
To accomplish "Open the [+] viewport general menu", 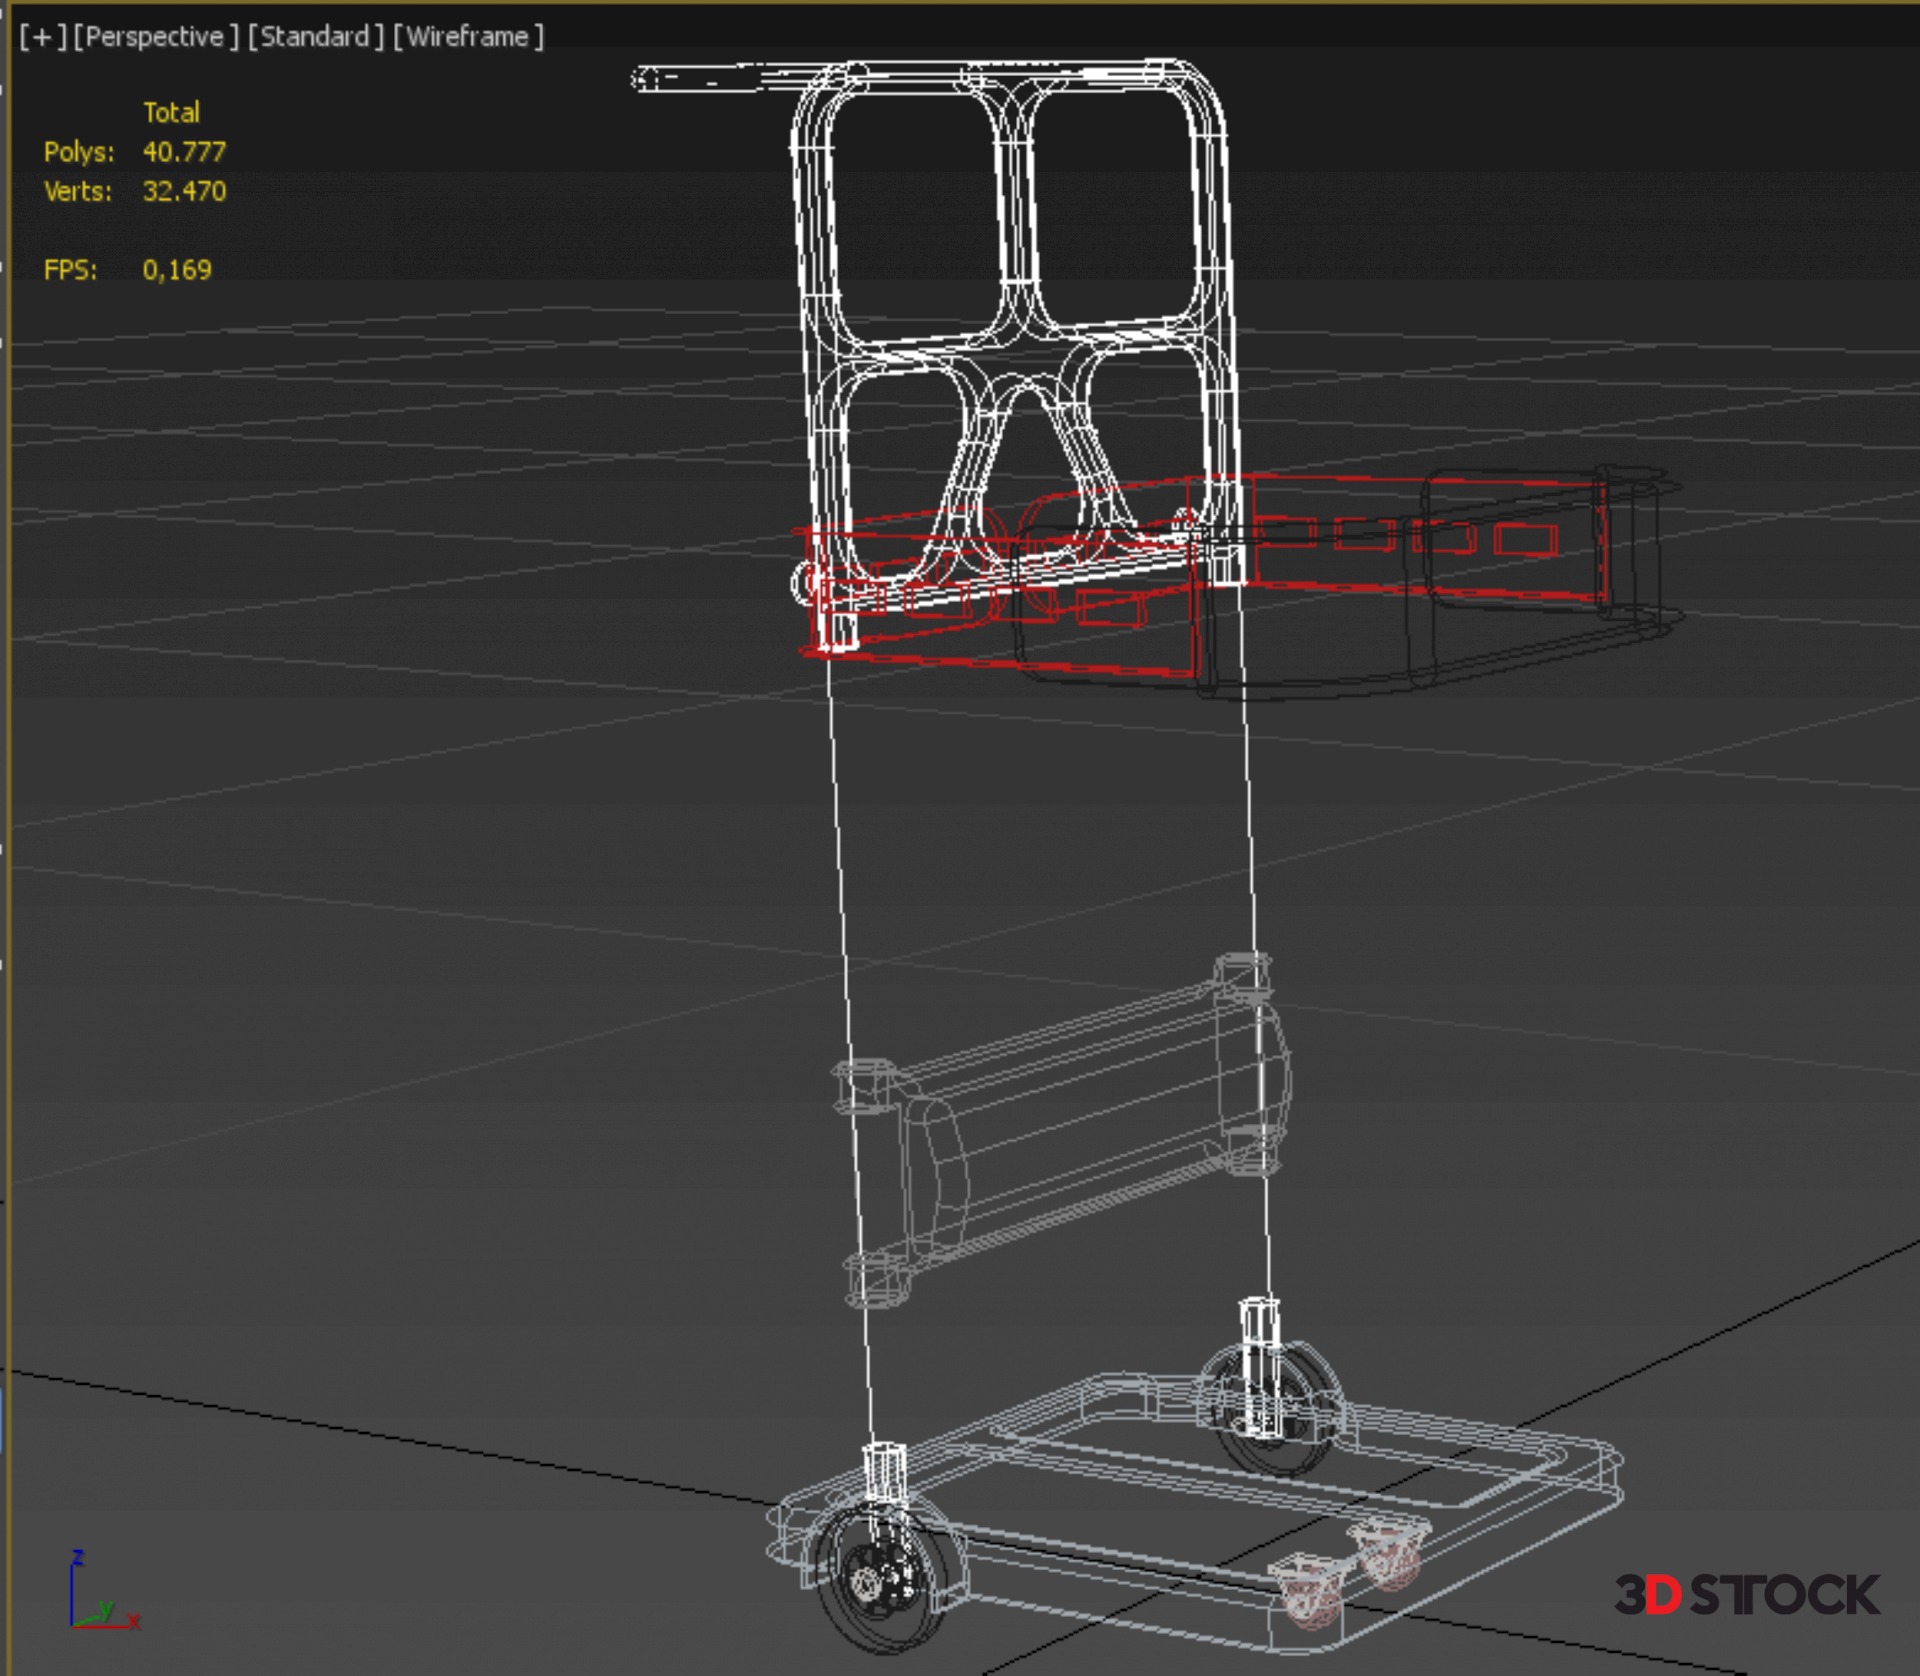I will tap(43, 37).
